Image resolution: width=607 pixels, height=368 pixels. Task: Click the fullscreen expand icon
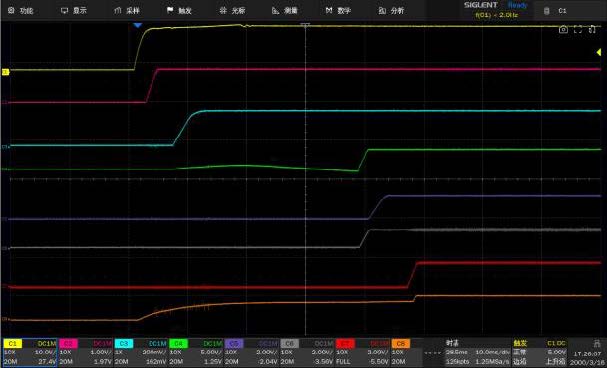[x=578, y=29]
